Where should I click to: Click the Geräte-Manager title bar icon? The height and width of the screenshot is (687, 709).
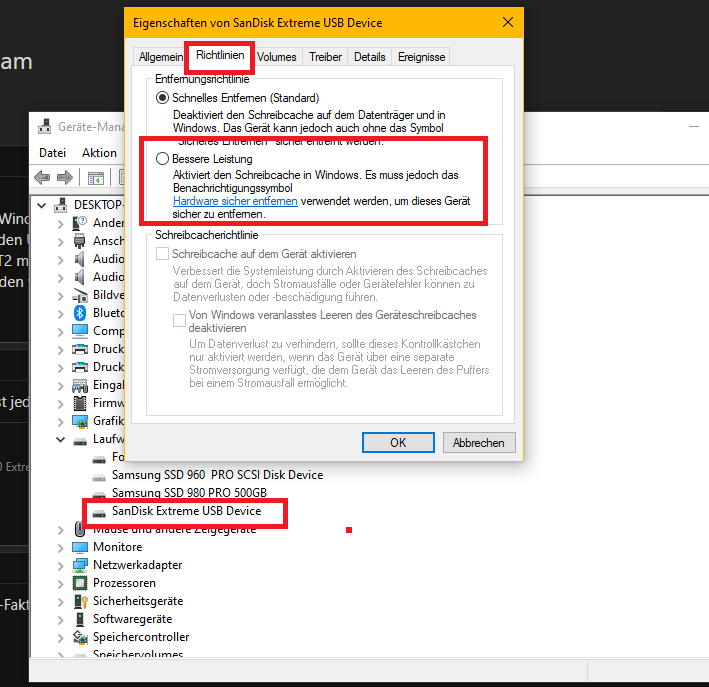coord(44,126)
